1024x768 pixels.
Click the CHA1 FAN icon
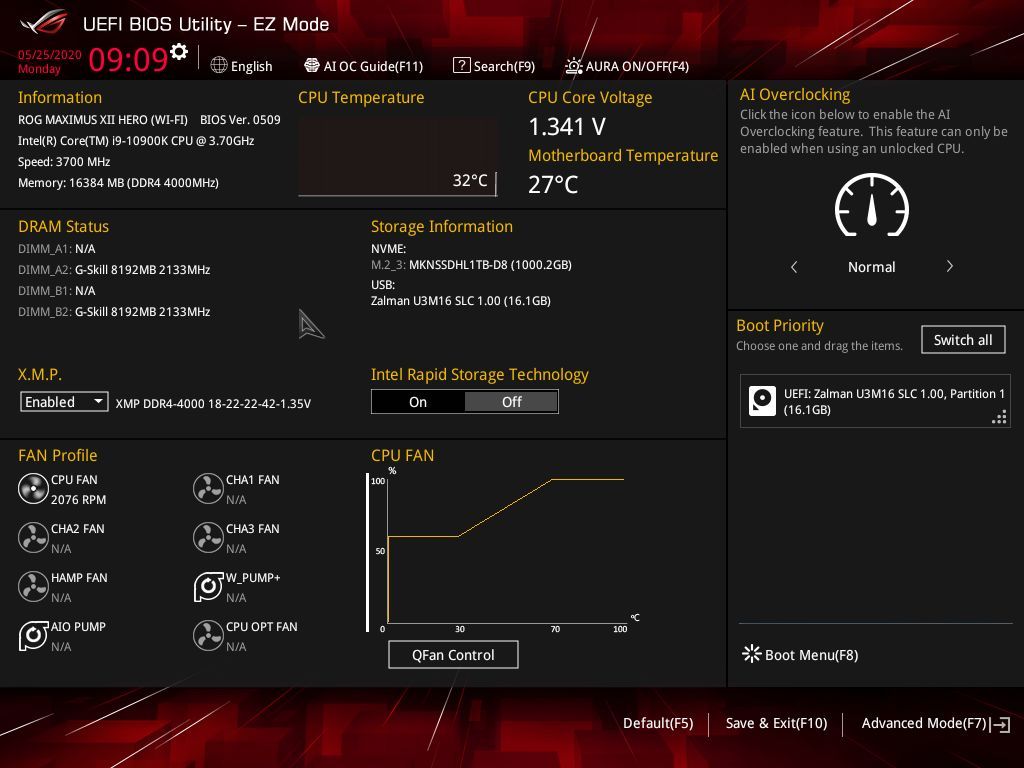tap(208, 488)
